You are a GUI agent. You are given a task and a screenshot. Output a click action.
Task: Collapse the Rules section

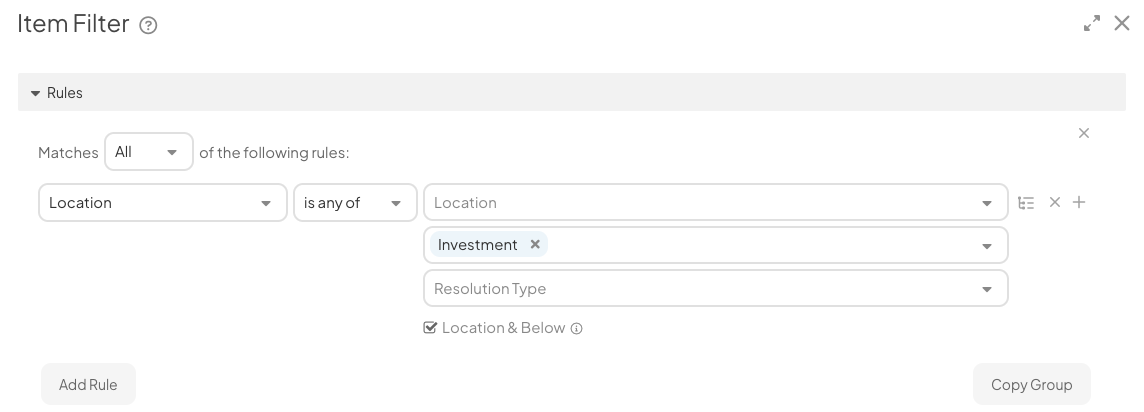35,93
